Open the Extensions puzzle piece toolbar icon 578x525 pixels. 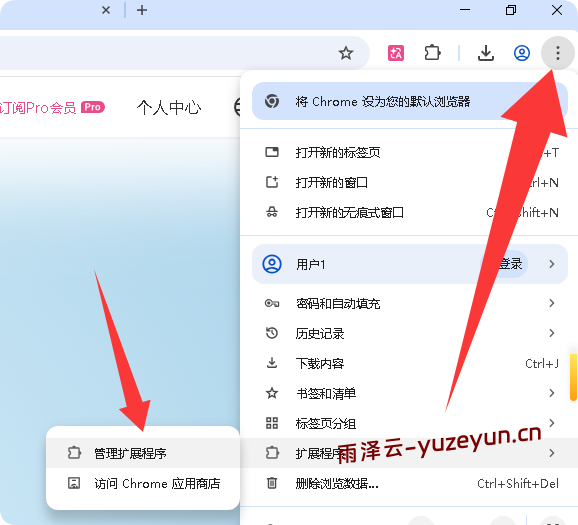[432, 53]
